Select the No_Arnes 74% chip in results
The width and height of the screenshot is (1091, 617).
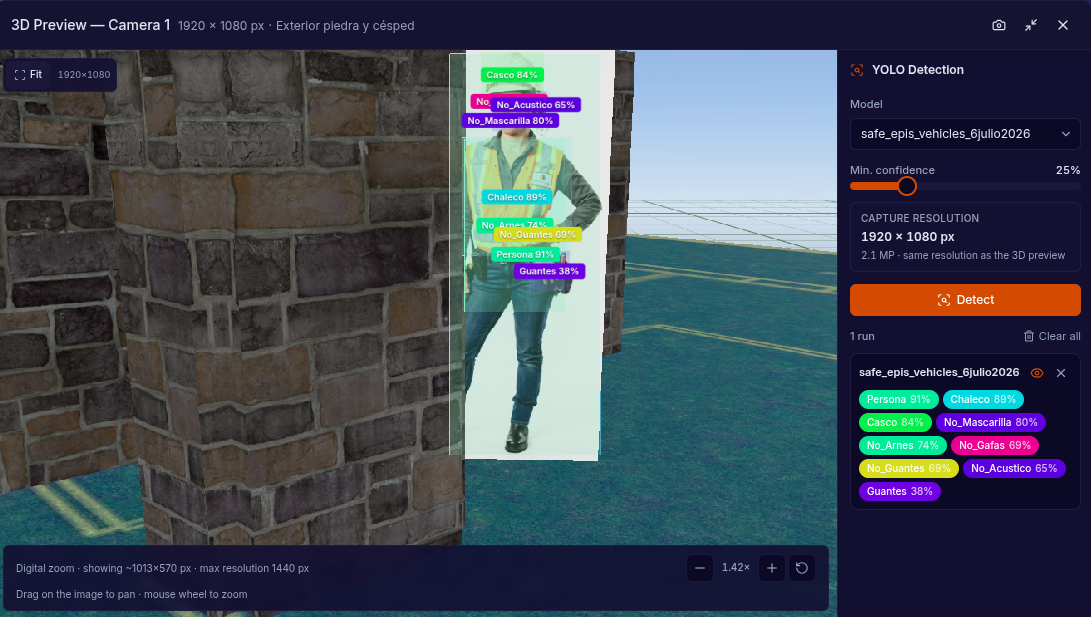pos(902,445)
